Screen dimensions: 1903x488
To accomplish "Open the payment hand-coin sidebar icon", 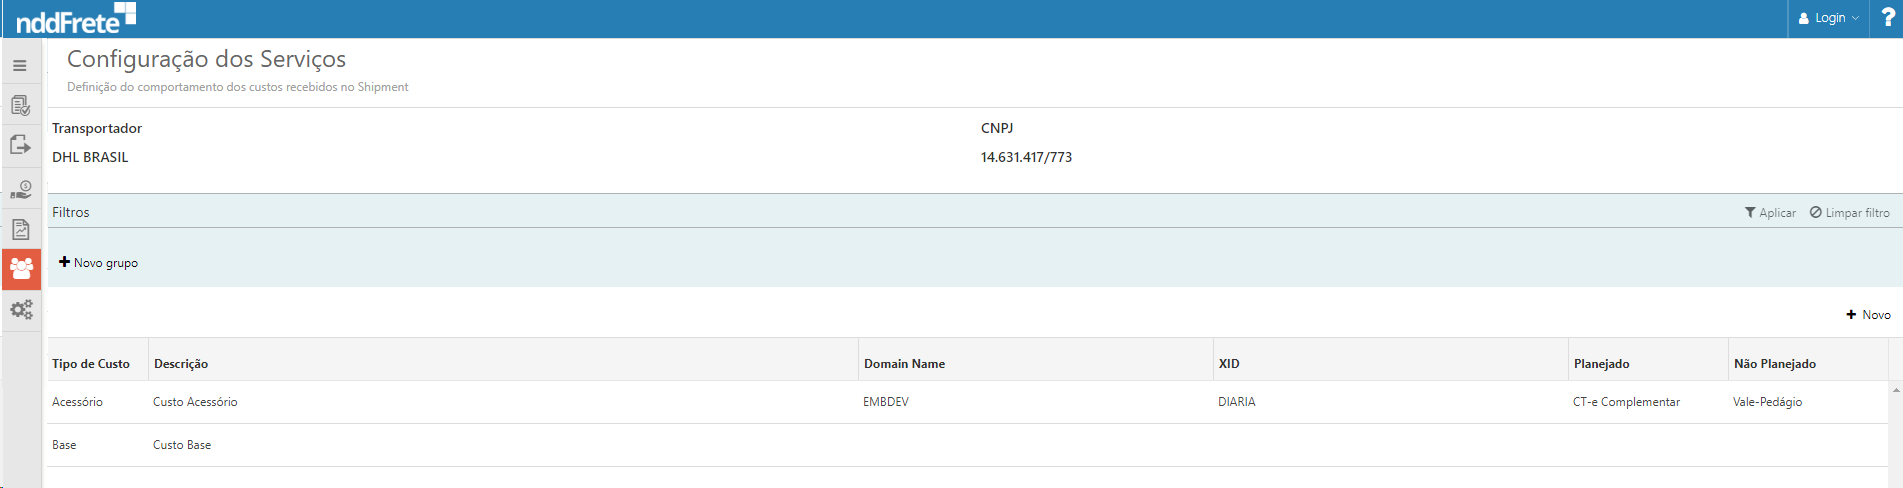I will coord(20,188).
